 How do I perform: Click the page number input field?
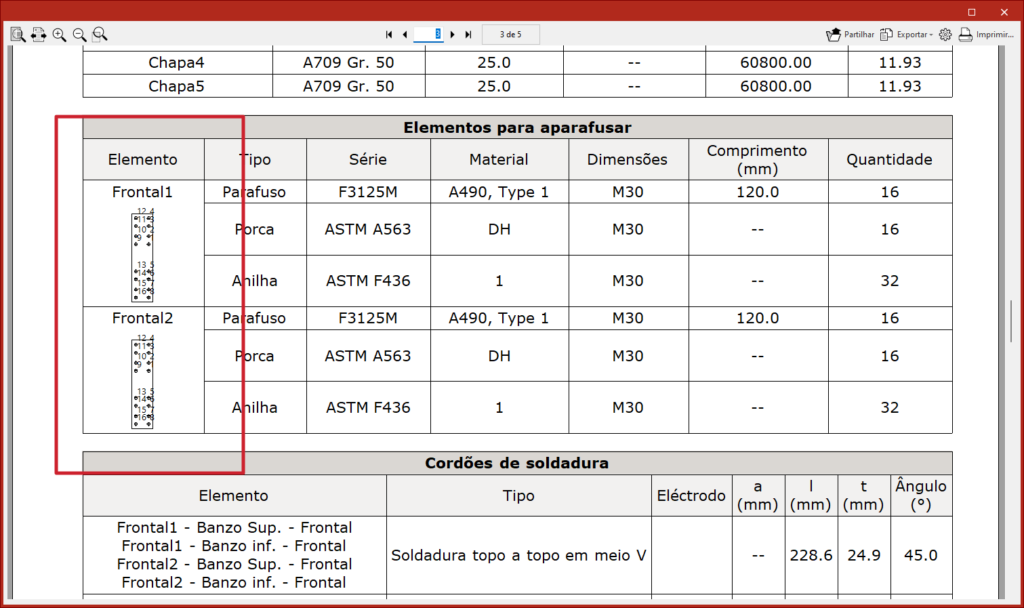(428, 34)
